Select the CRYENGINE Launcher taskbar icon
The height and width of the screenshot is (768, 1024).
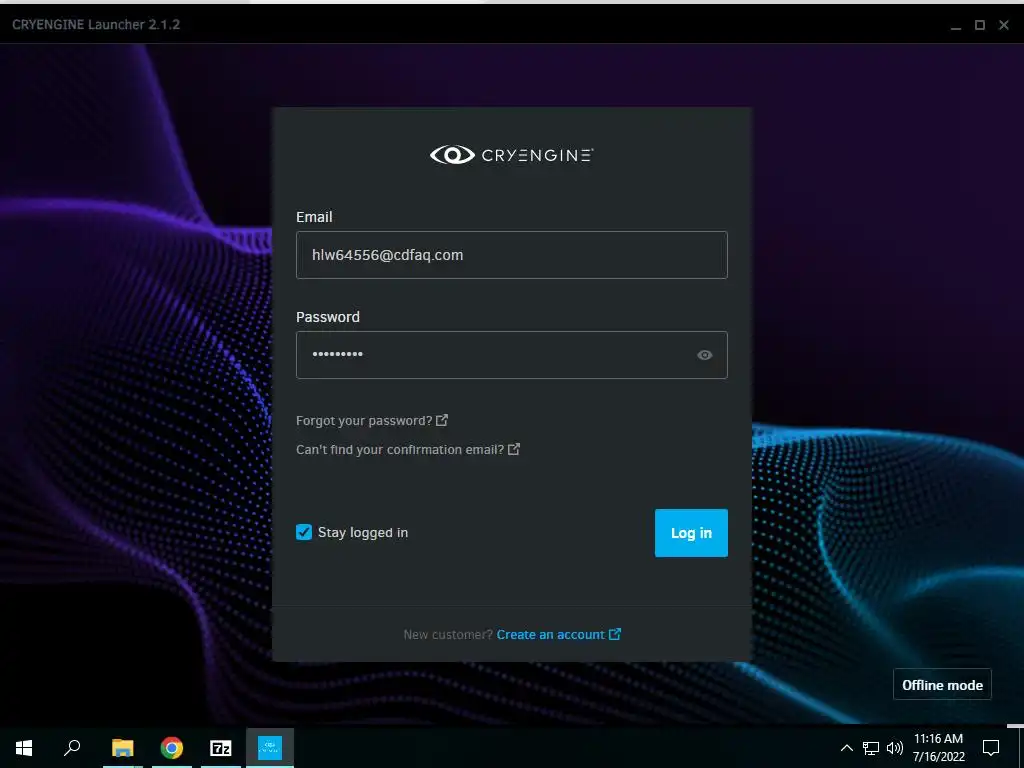[270, 748]
